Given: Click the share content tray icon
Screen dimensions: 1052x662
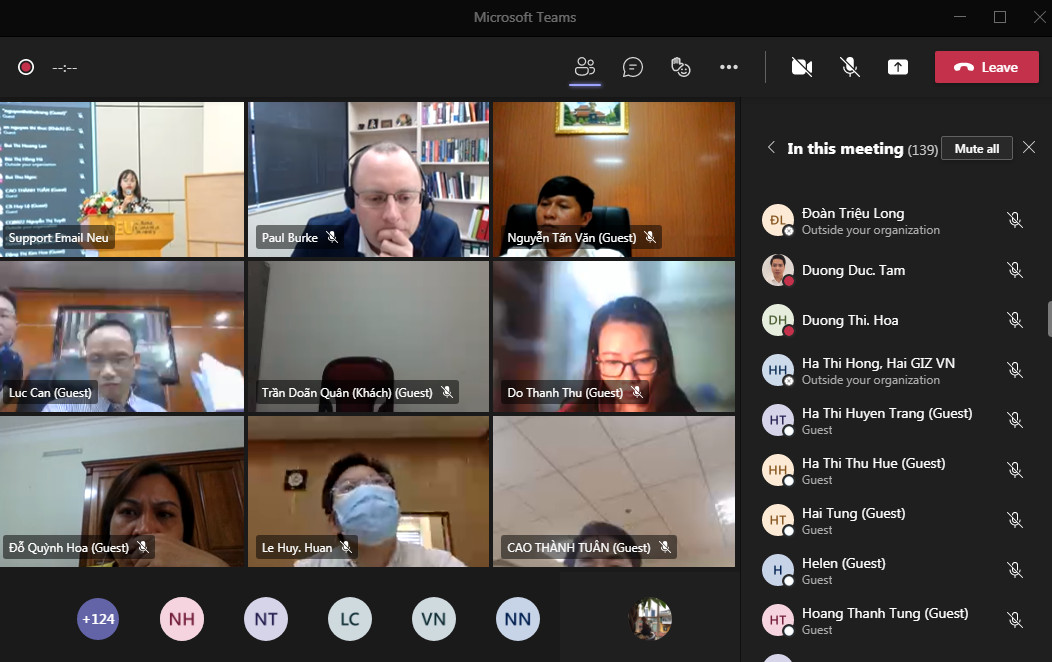Looking at the screenshot, I should click(x=898, y=67).
